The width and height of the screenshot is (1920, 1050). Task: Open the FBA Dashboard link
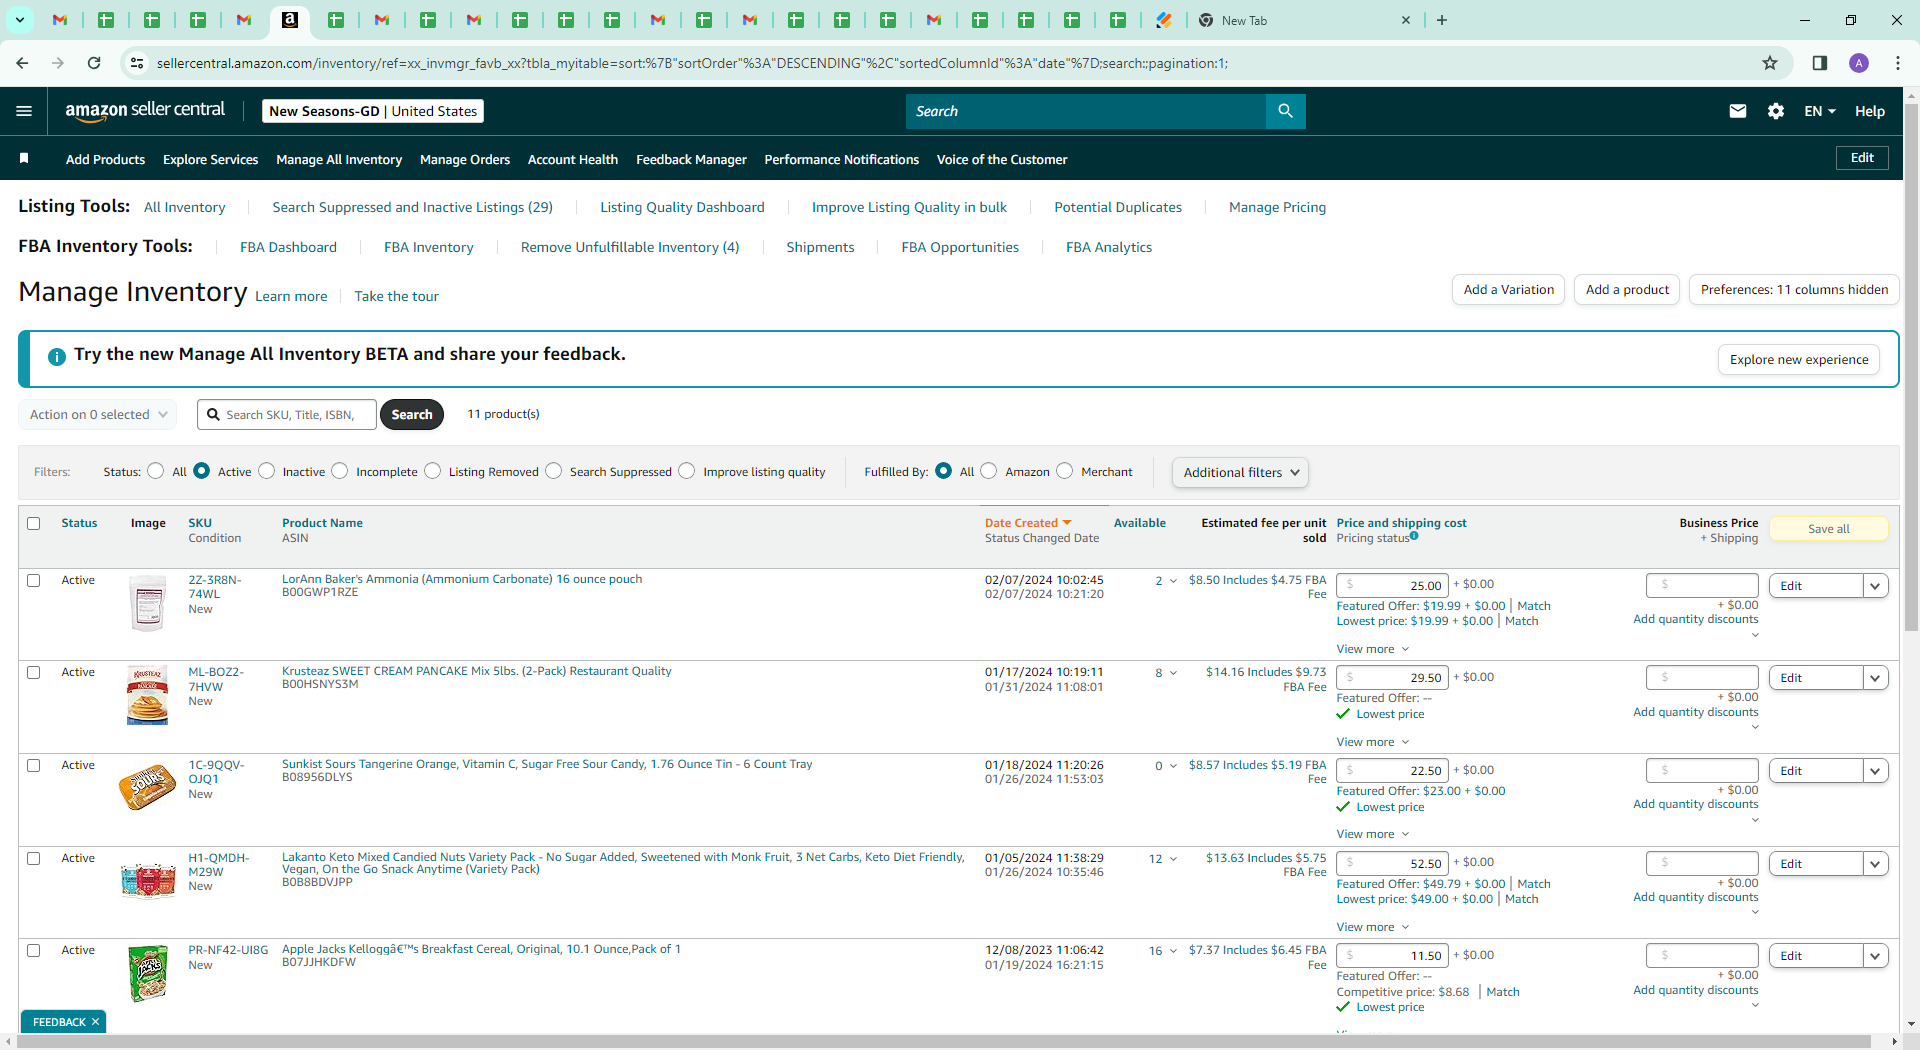click(x=288, y=247)
